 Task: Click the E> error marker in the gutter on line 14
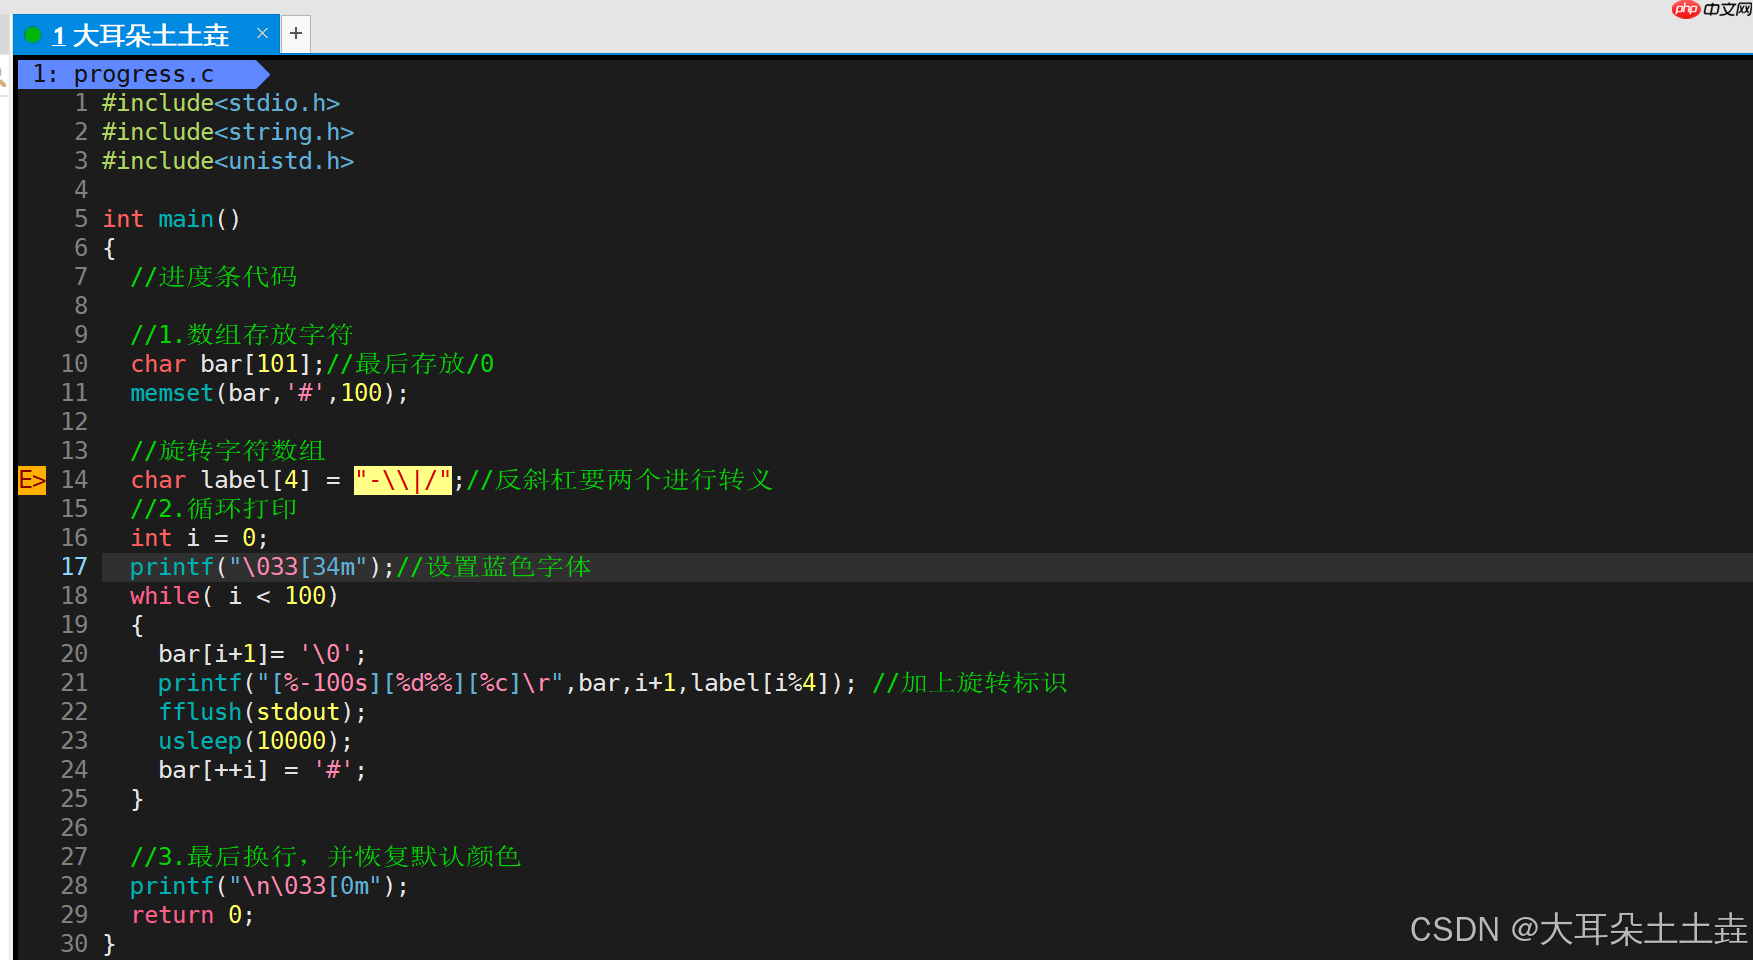(x=31, y=480)
